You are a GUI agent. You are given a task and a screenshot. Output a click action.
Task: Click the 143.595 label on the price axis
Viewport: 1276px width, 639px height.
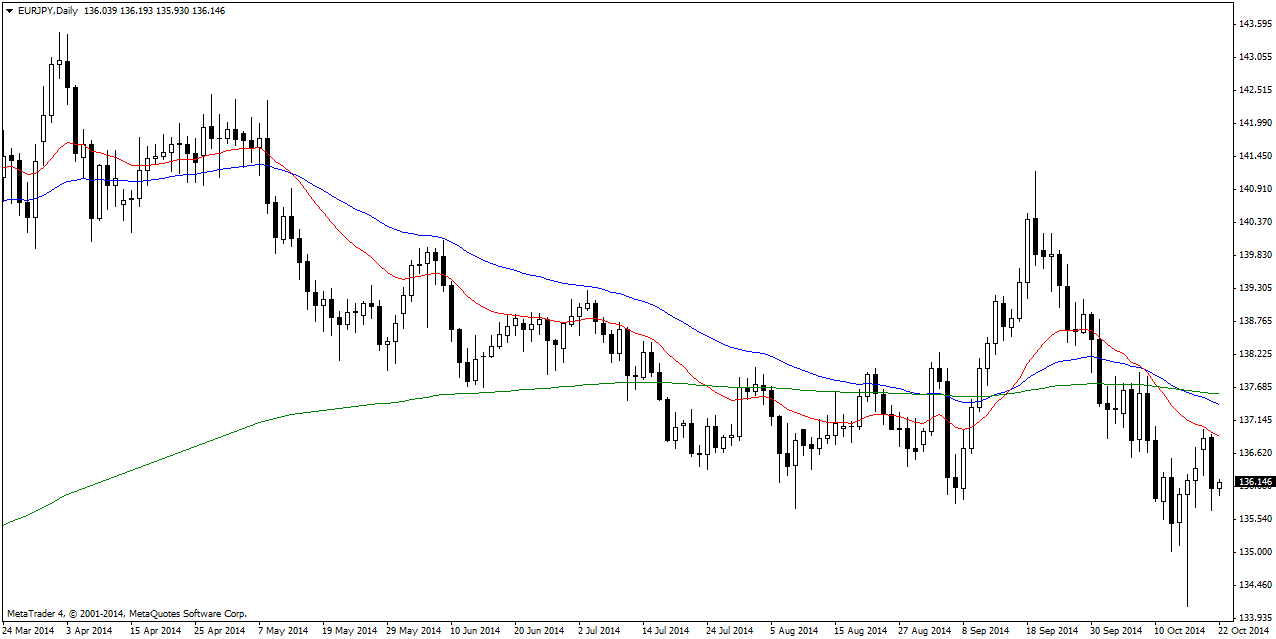(x=1254, y=23)
